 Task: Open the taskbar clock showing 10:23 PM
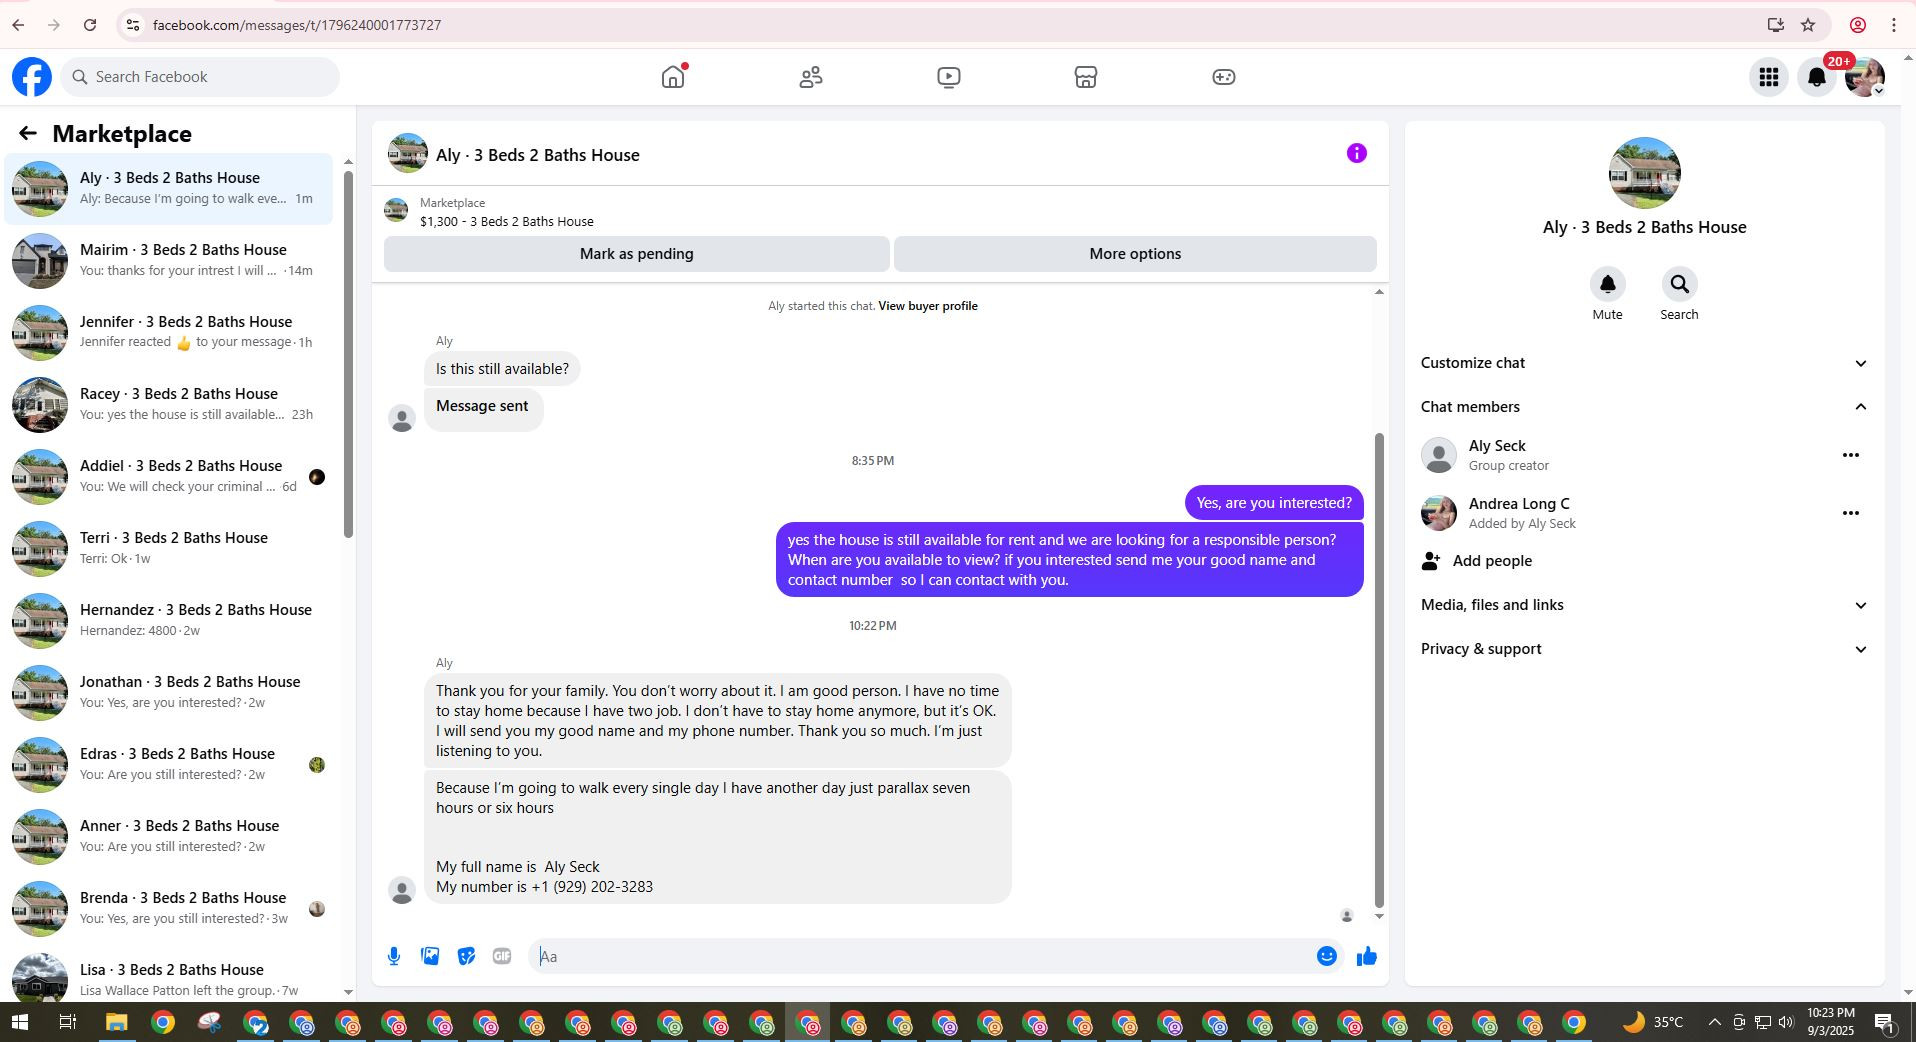[x=1831, y=1022]
